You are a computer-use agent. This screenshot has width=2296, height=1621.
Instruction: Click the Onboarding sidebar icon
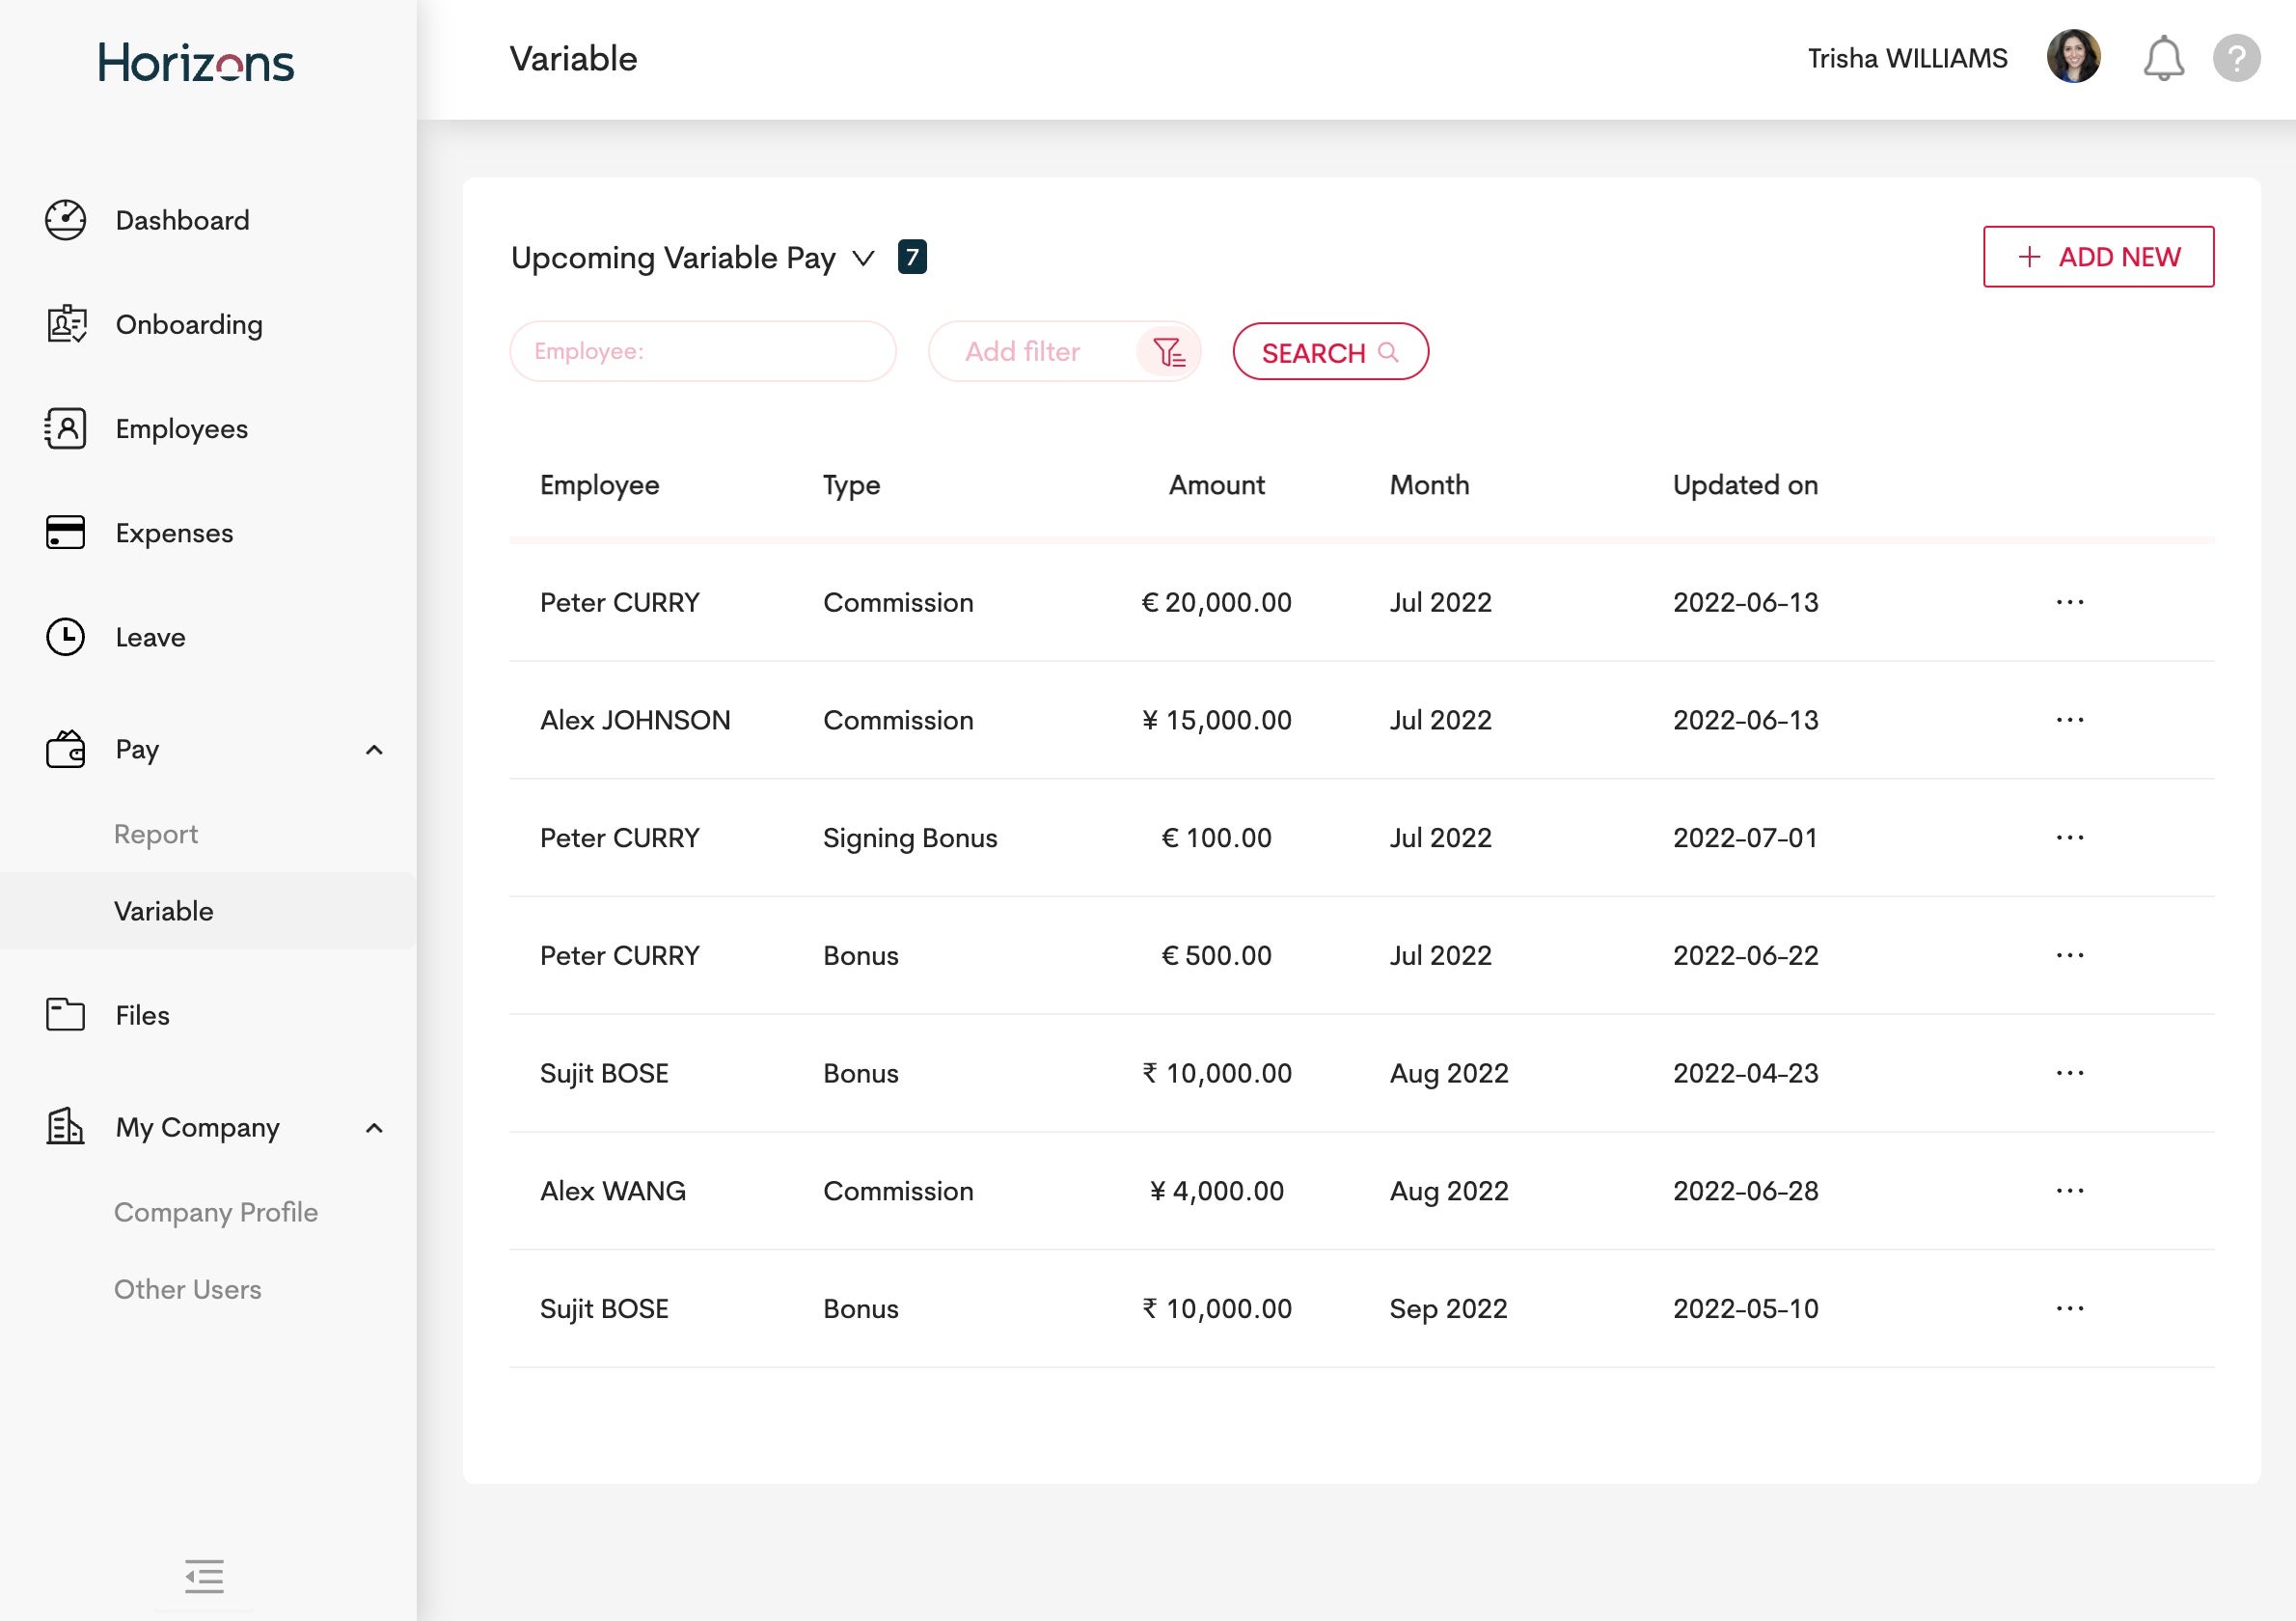point(66,324)
